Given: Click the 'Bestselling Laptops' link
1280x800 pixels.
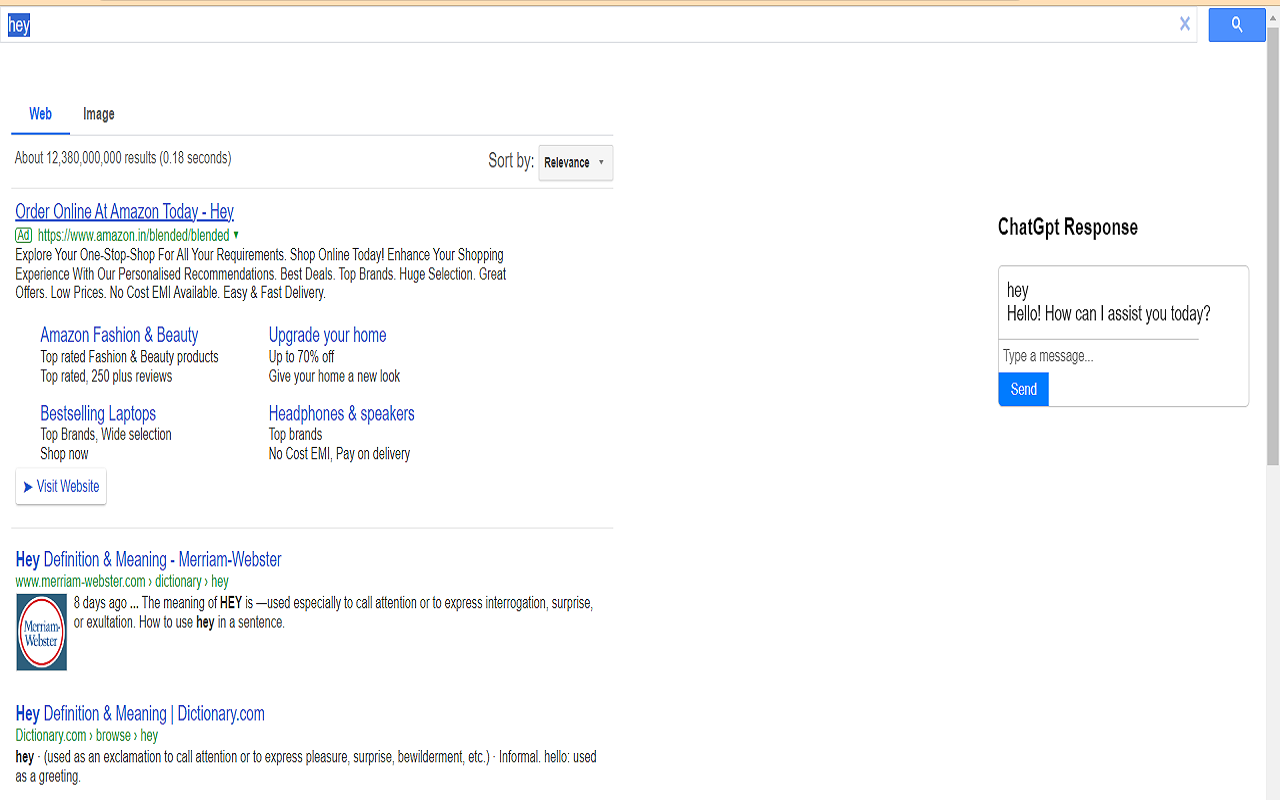Looking at the screenshot, I should pos(97,413).
